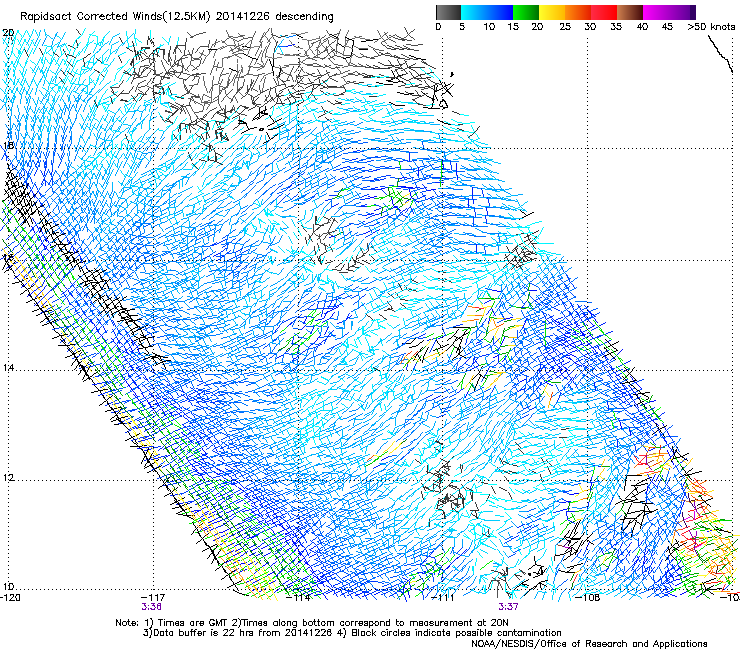Click the purple 45-50 knots legend swatch
Viewport: 740px width, 650px height.
(x=682, y=12)
